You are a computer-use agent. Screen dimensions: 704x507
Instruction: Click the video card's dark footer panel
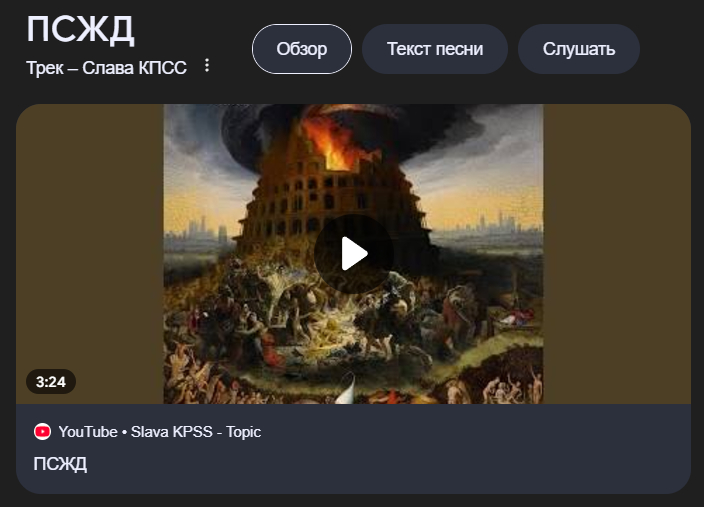tap(353, 449)
